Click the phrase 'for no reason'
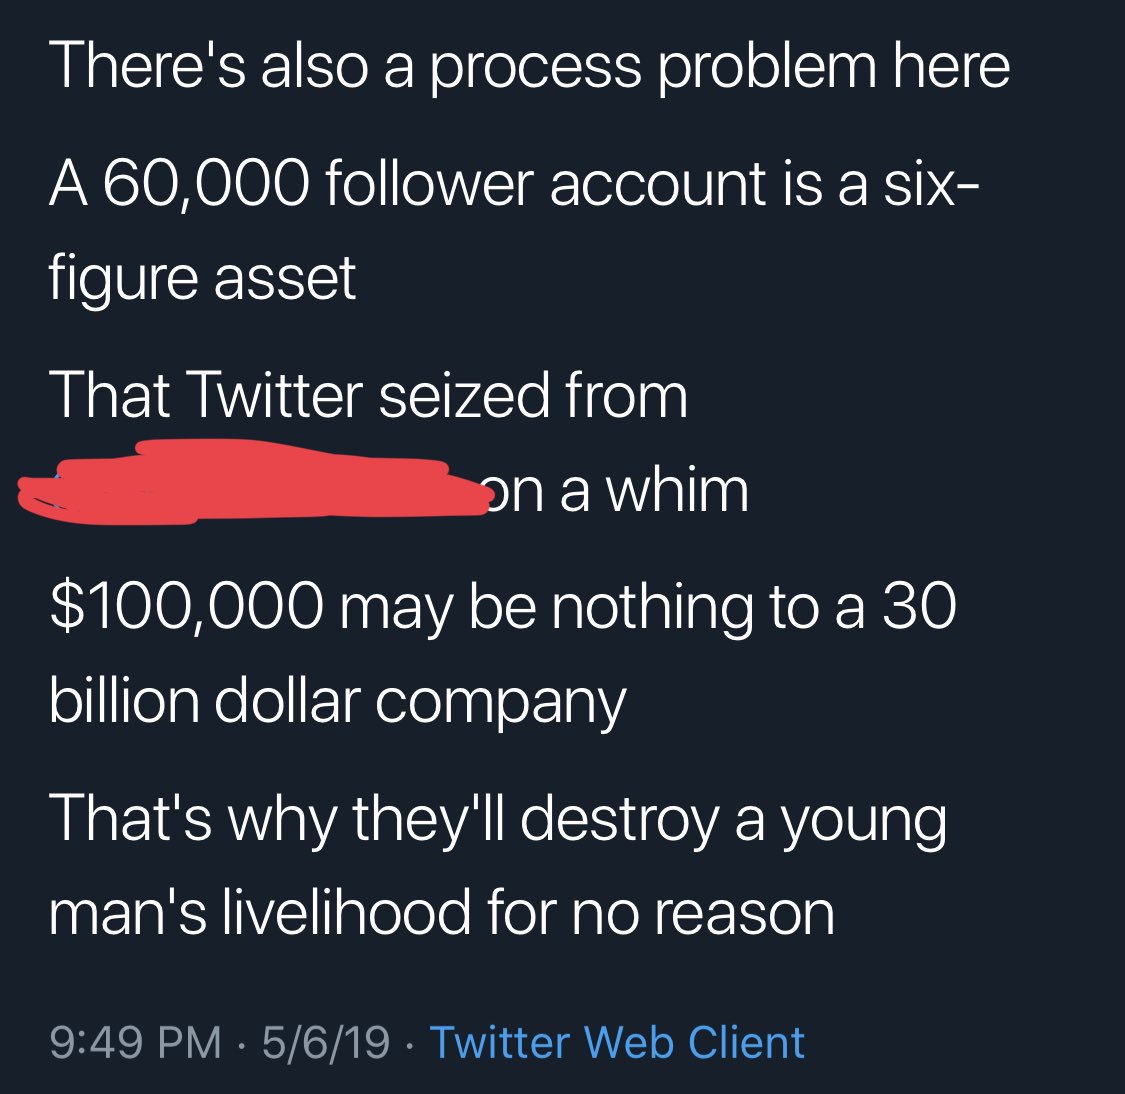 coord(660,912)
